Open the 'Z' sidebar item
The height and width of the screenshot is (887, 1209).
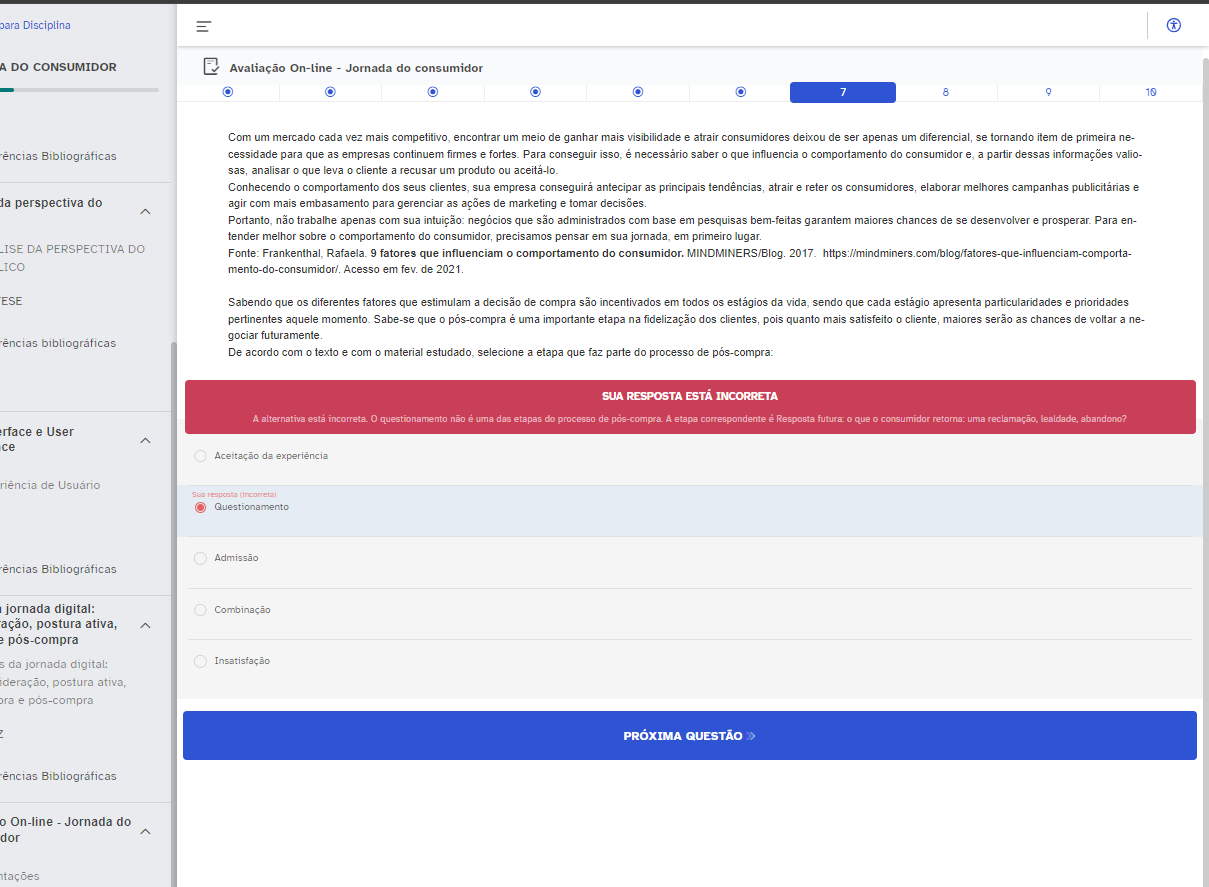[x=3, y=734]
